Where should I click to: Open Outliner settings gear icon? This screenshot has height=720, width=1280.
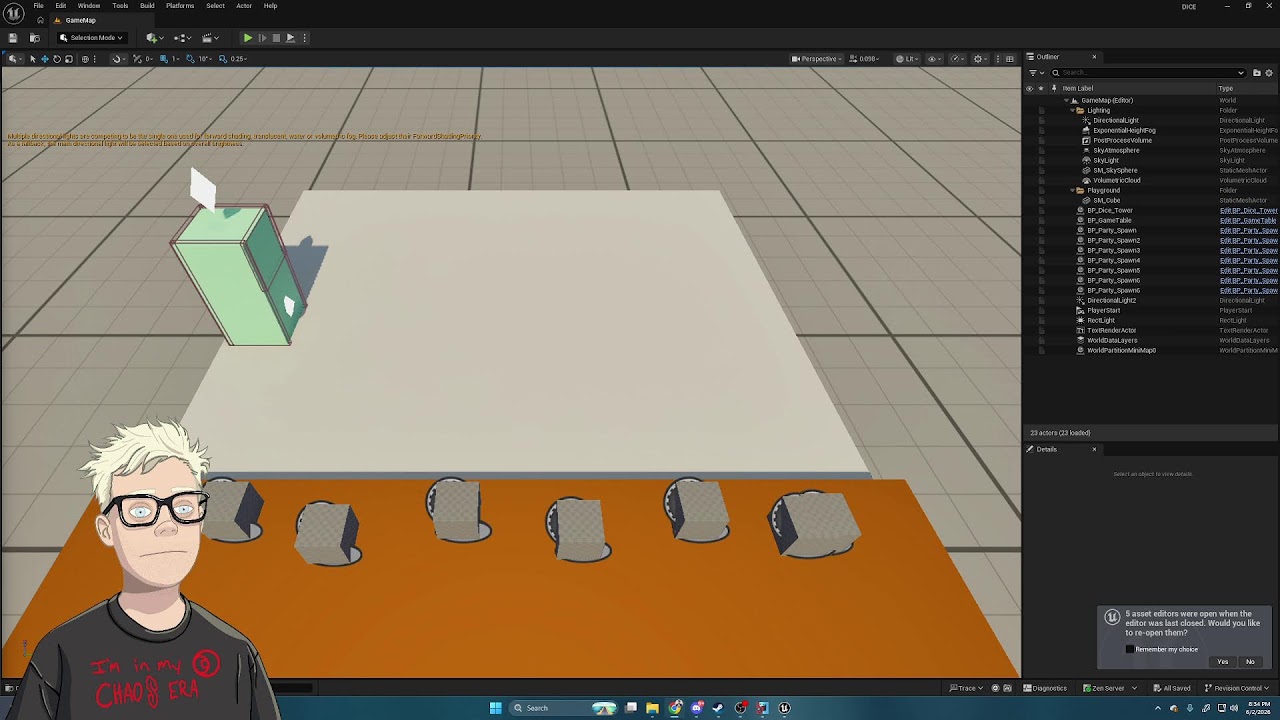[x=1270, y=73]
